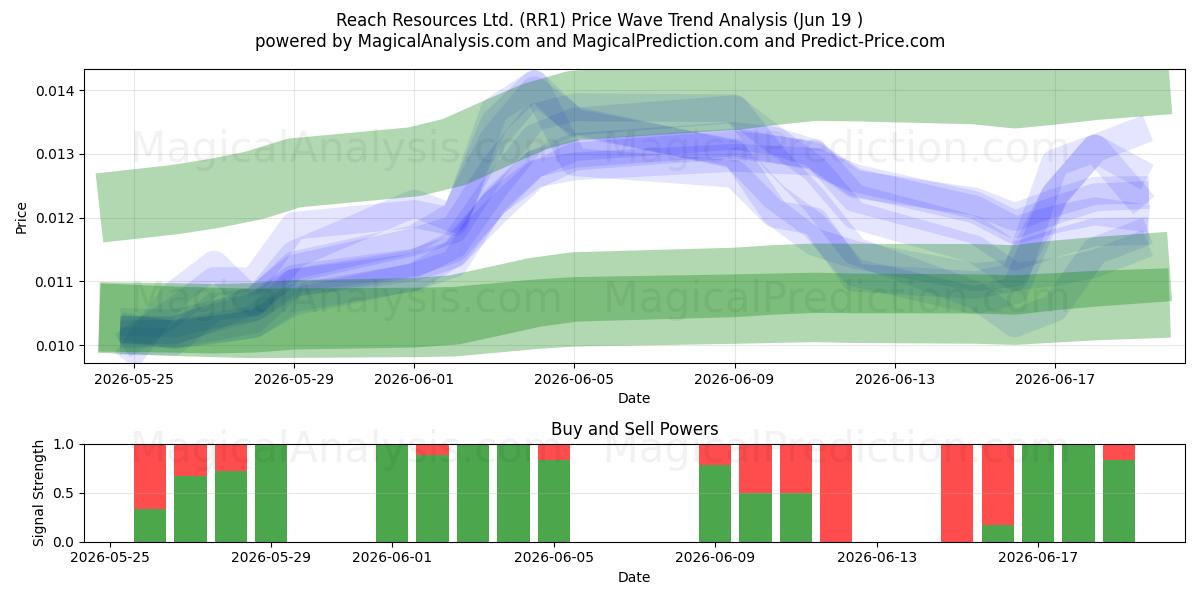Select green segment of June 11 bar
The height and width of the screenshot is (600, 1200).
pyautogui.click(x=796, y=518)
